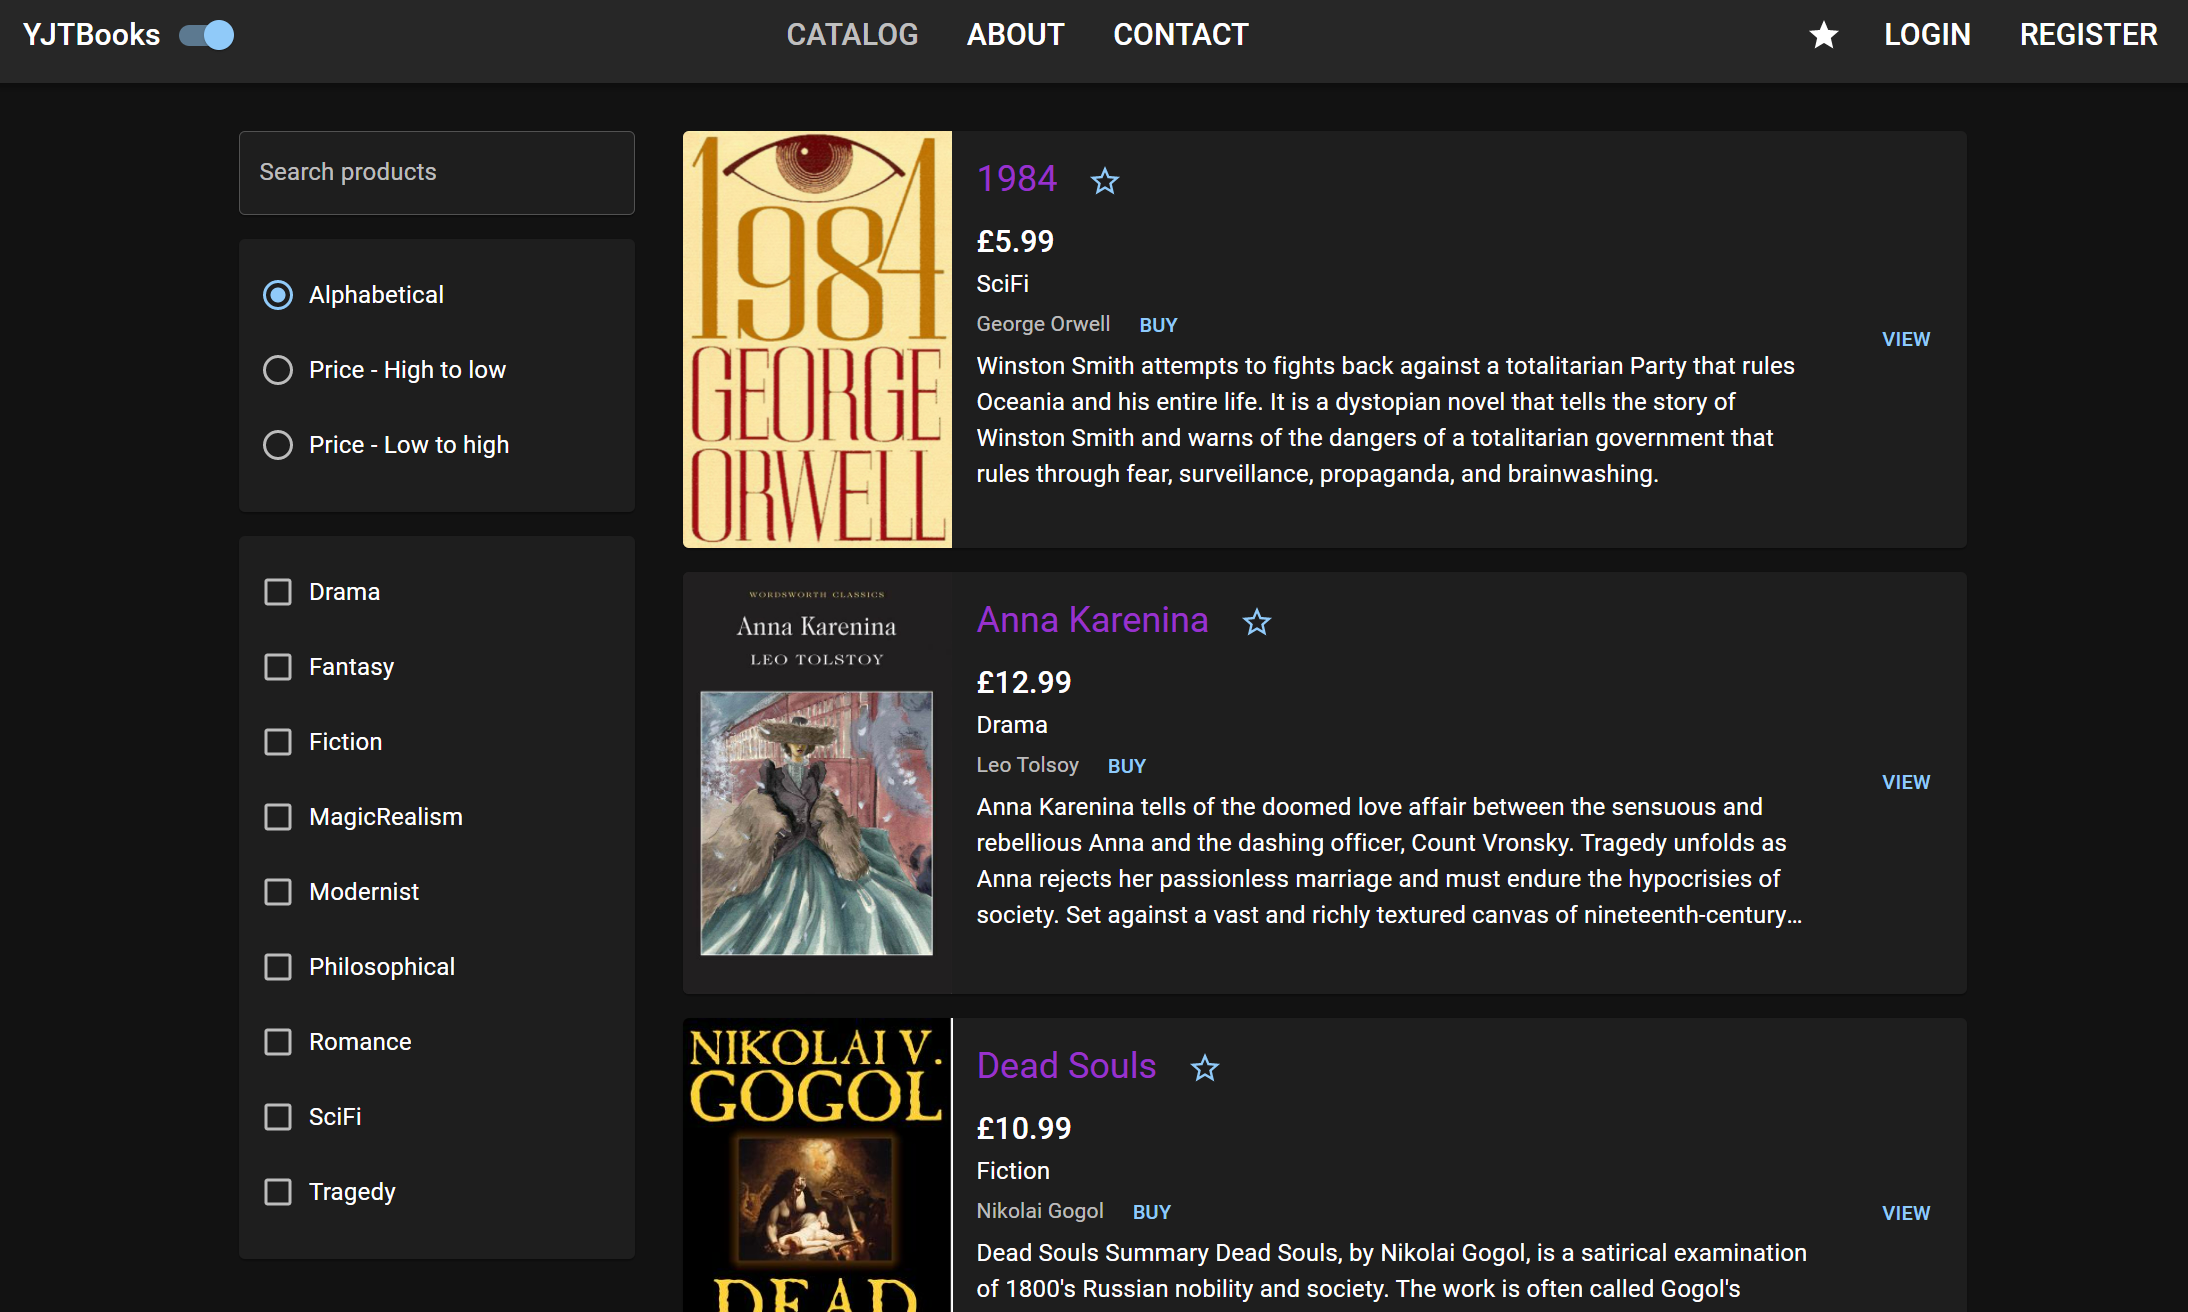
Task: Click the 1984 book cover image
Action: tap(817, 339)
